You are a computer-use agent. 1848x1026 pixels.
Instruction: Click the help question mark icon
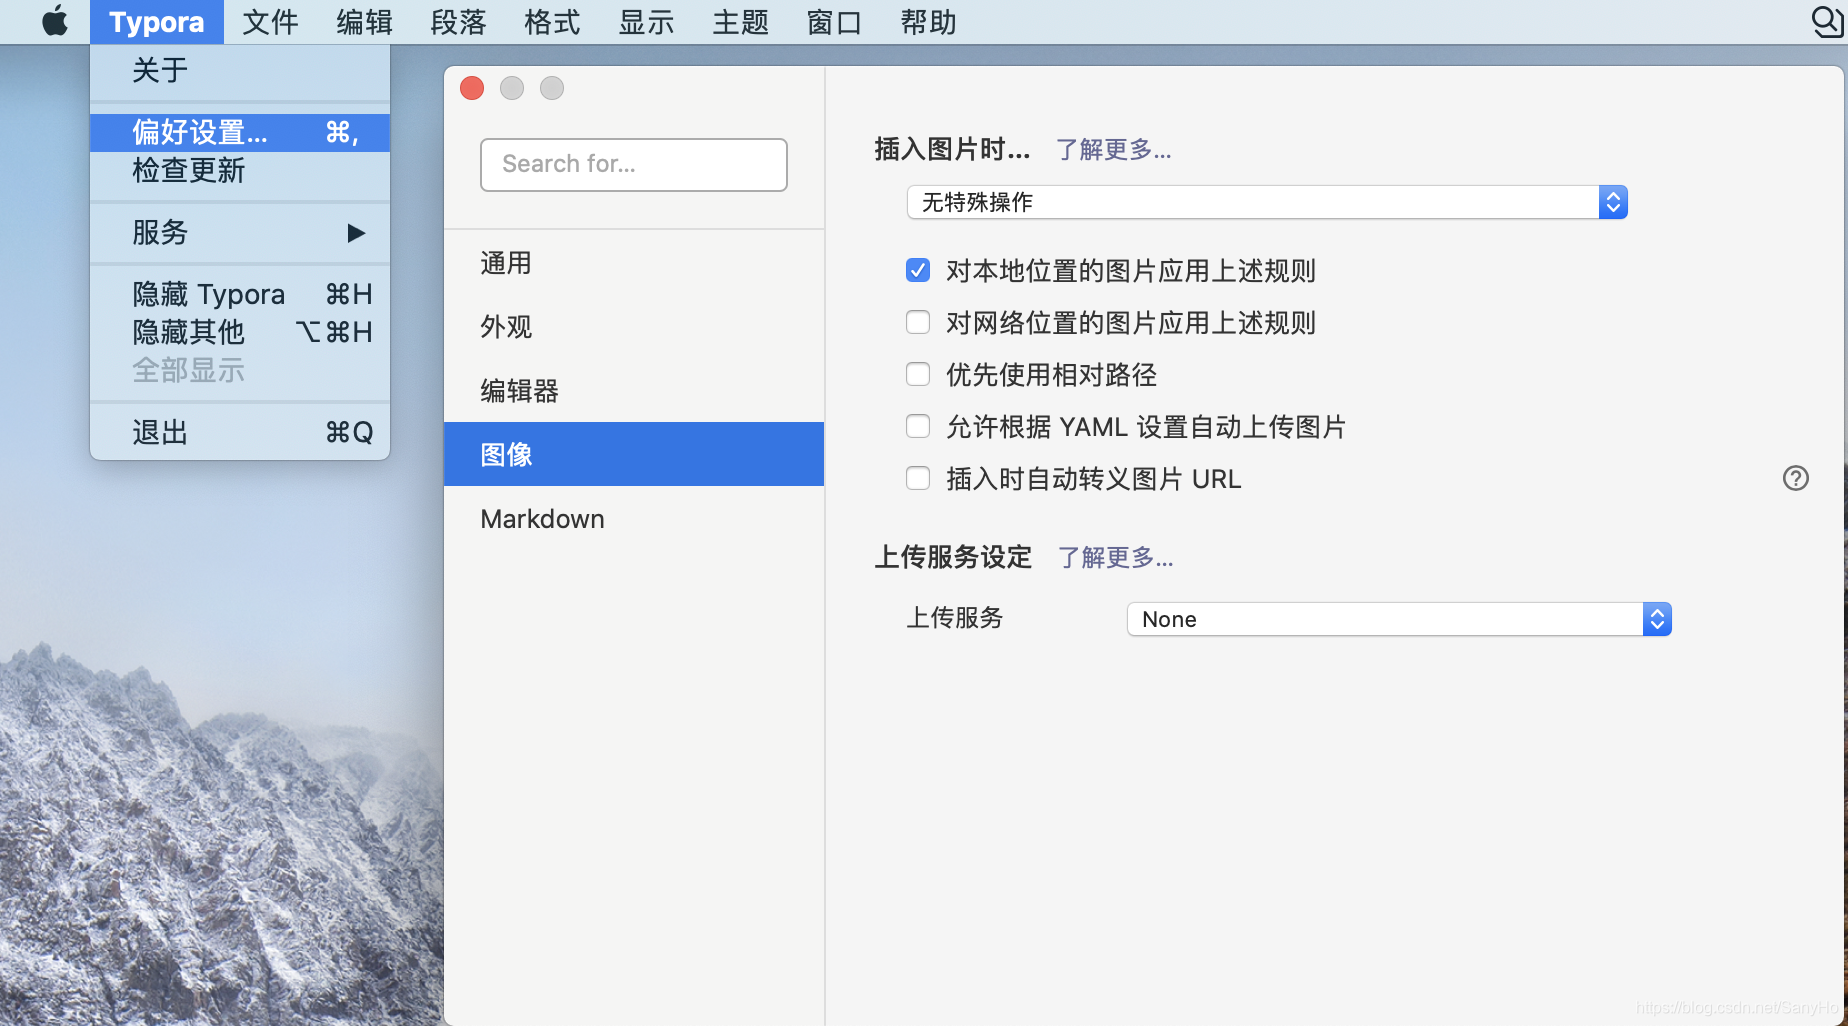coord(1796,478)
